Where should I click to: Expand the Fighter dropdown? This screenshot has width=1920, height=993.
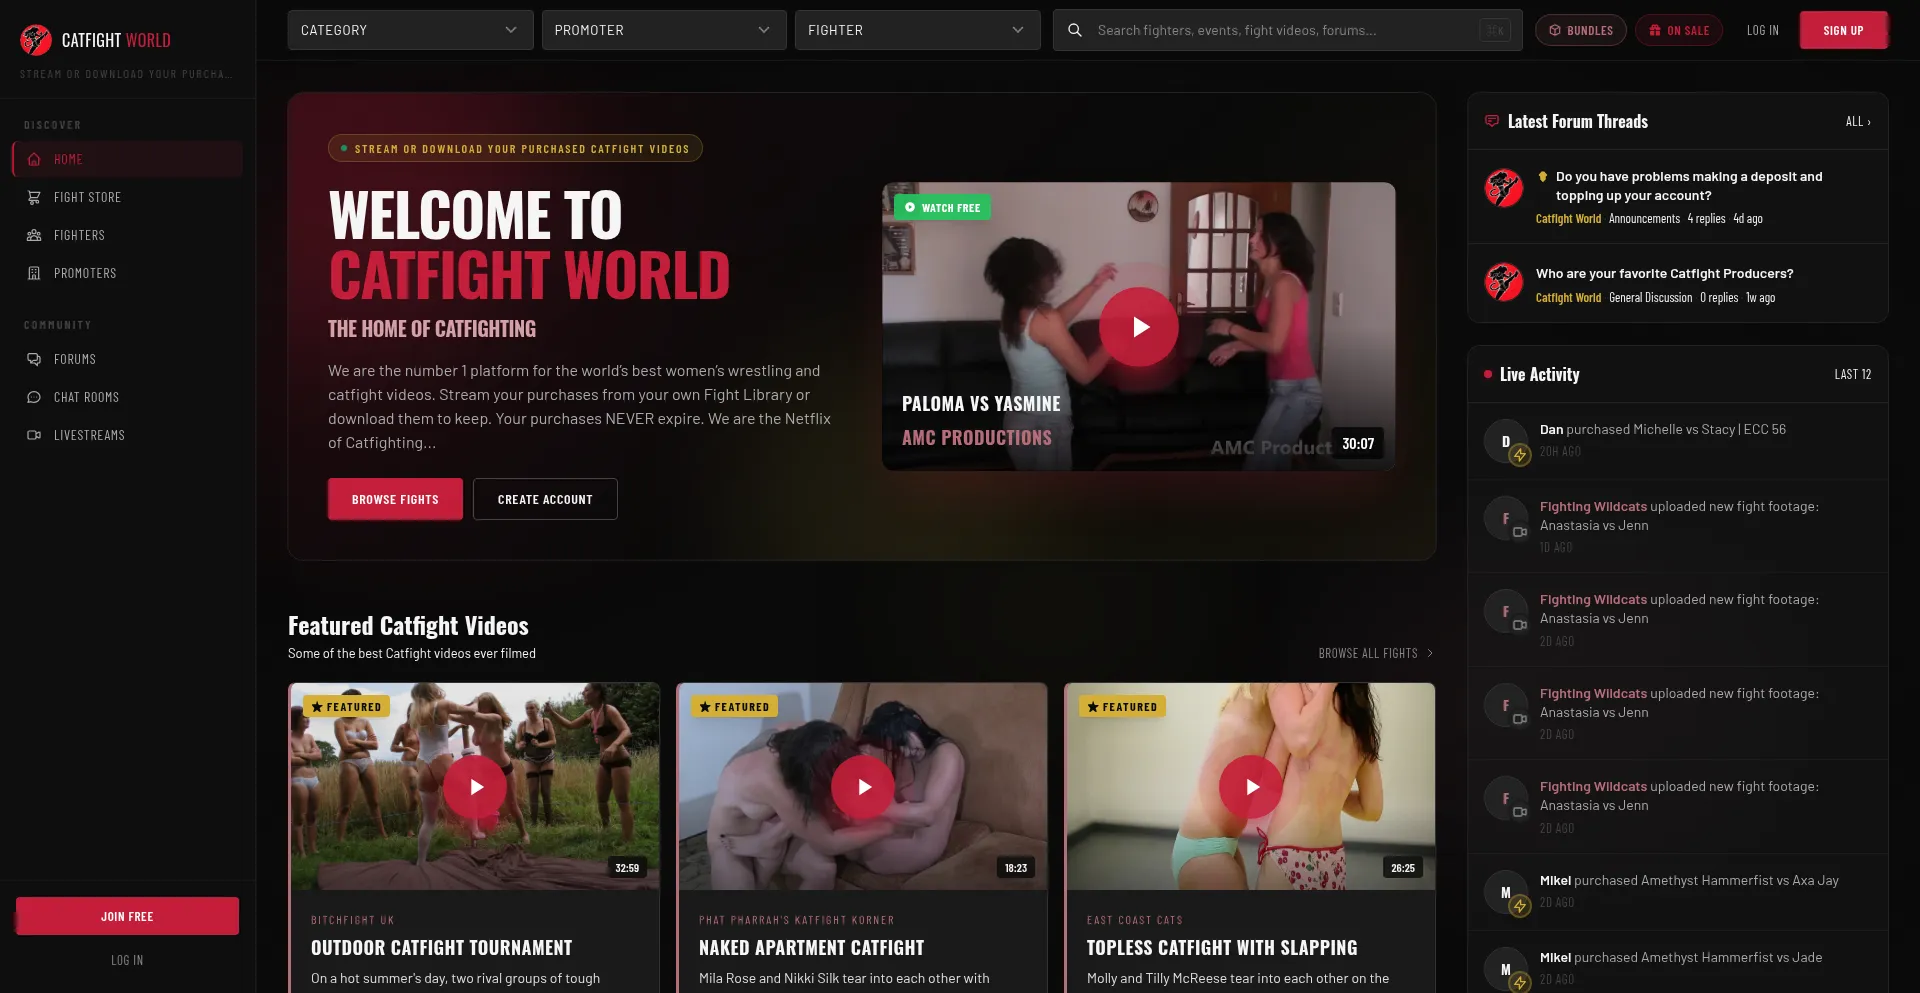[917, 30]
